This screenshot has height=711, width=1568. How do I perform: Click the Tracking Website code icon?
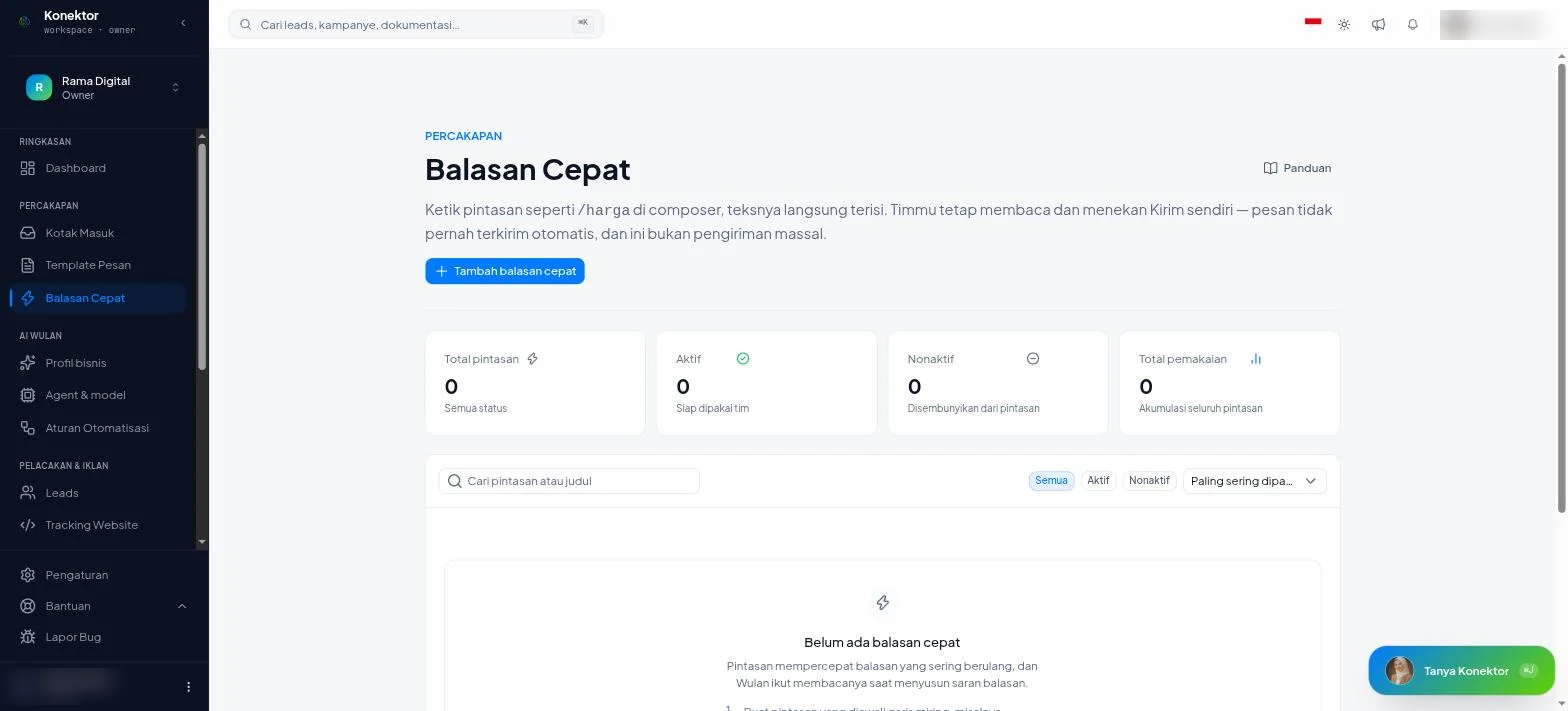tap(28, 525)
